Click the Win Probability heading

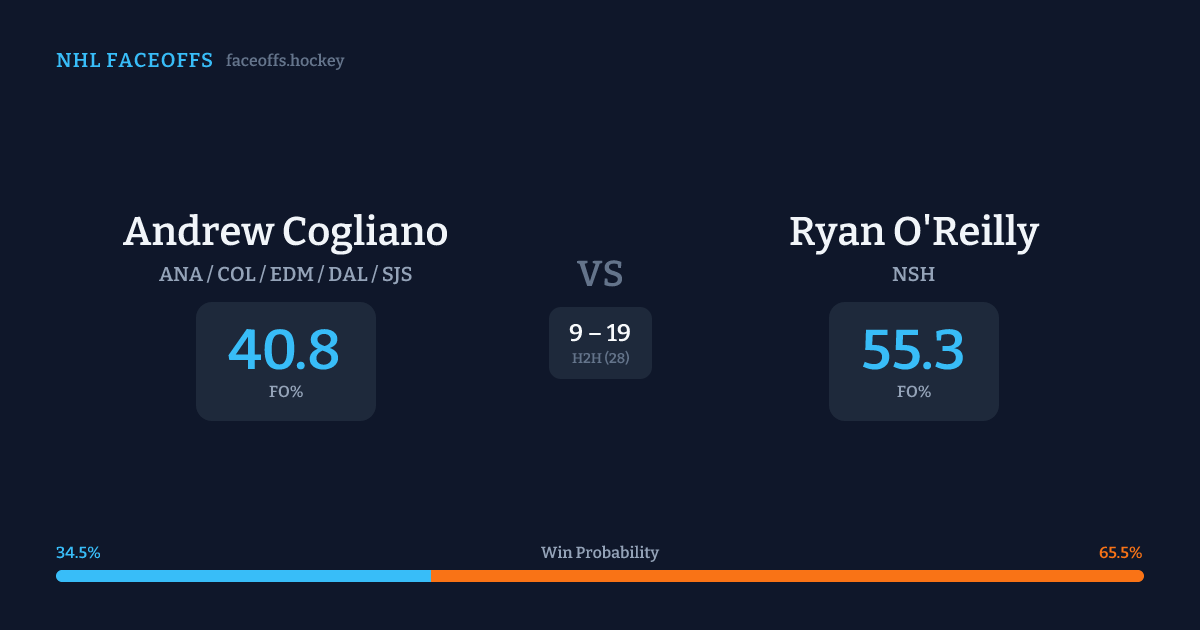tap(600, 553)
